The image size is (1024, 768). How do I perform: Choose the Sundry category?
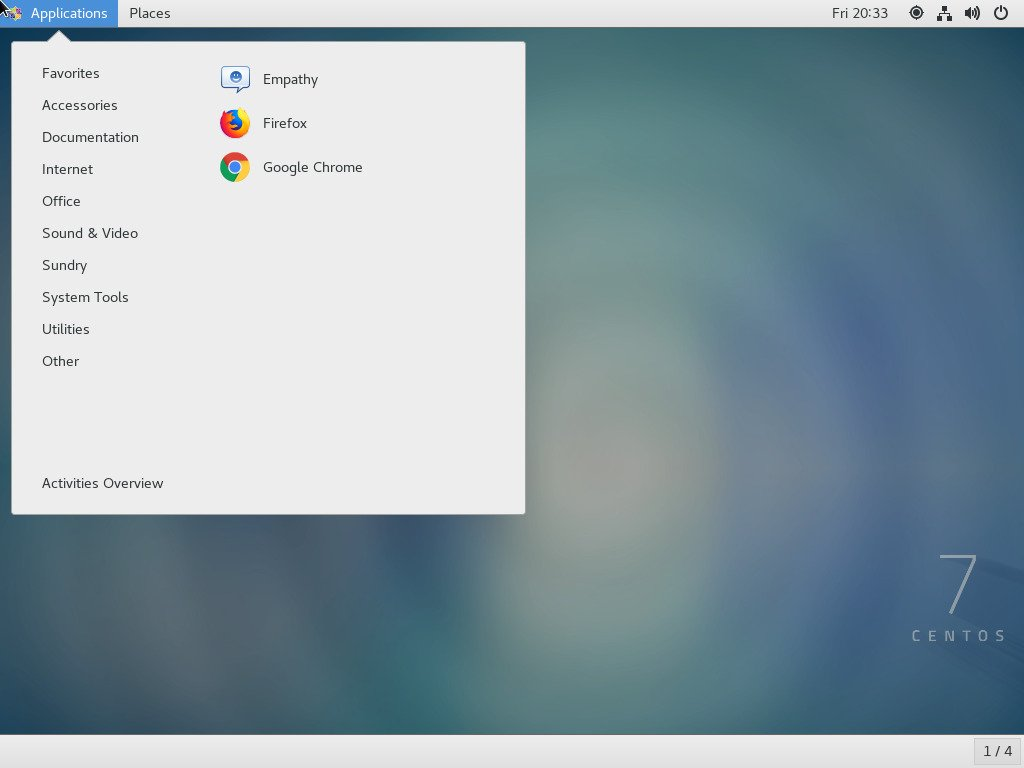point(65,265)
